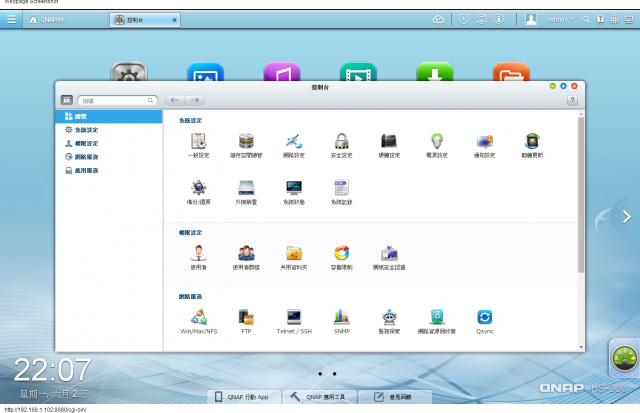Open the external devices refresh icon
640x413 pixels.
tap(481, 19)
